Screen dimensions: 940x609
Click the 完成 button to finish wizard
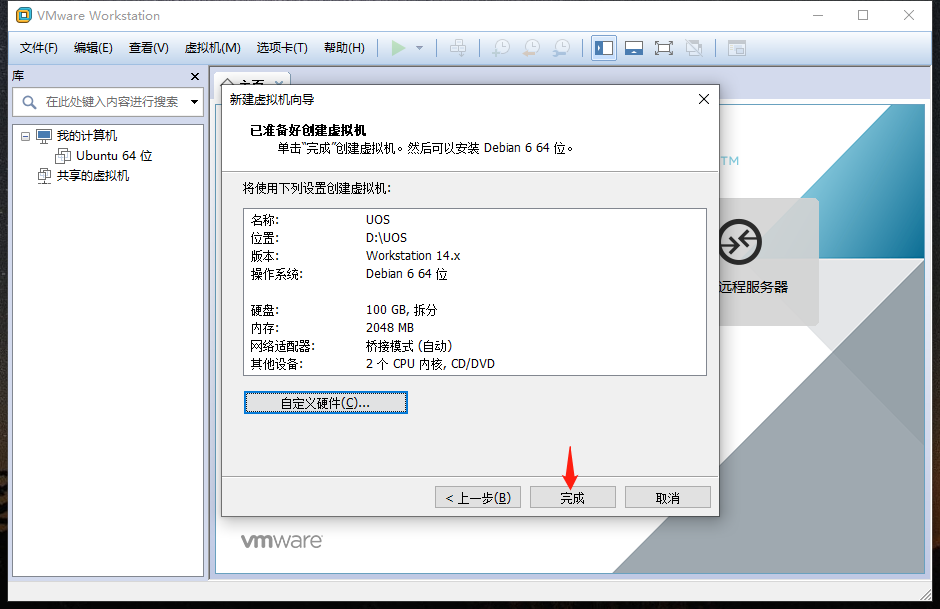click(572, 497)
